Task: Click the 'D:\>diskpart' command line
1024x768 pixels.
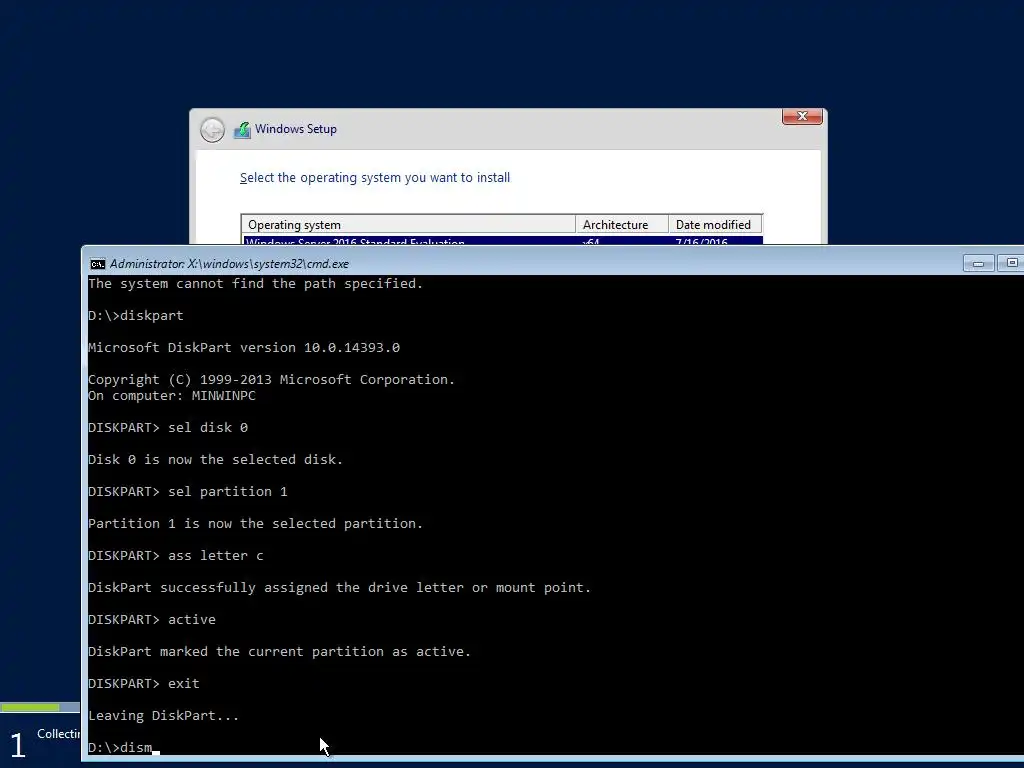Action: (136, 315)
